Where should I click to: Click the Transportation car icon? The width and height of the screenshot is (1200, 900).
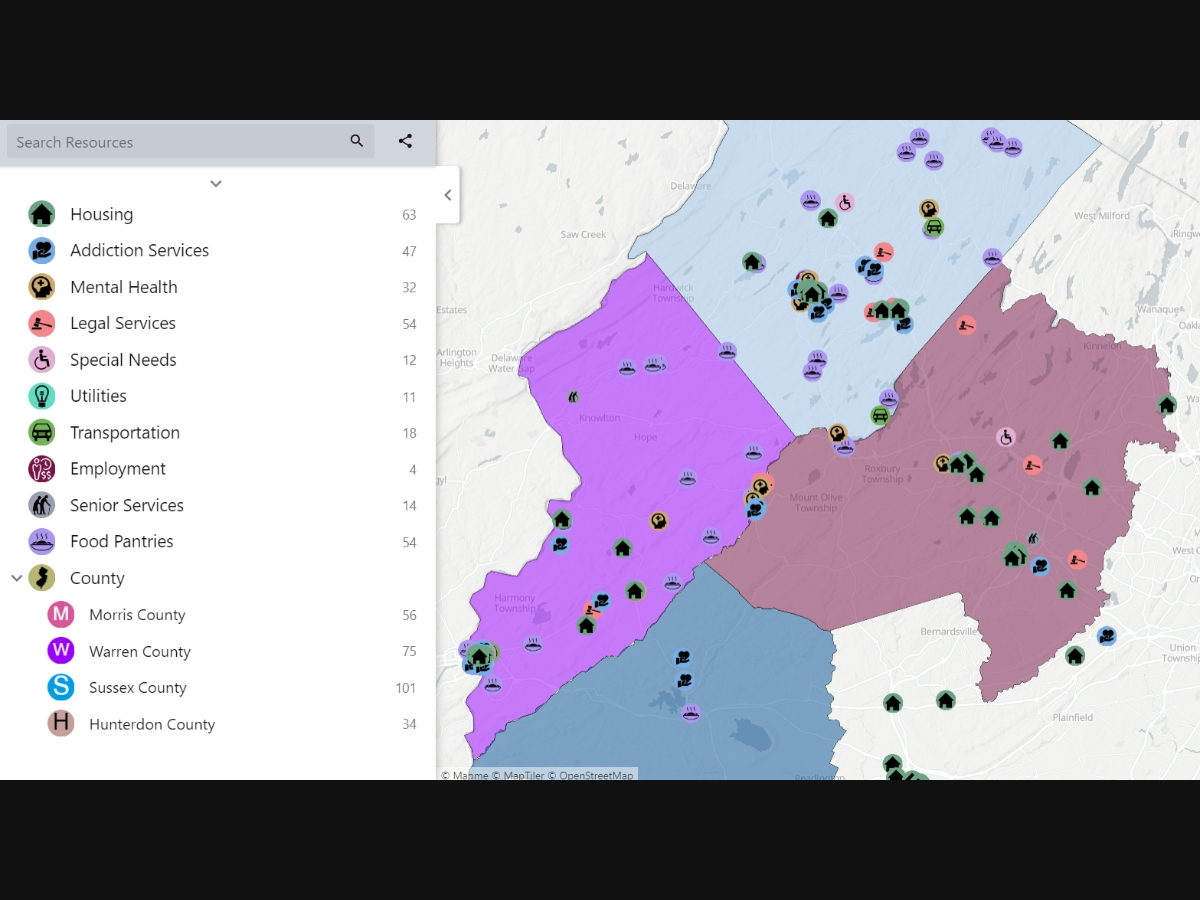click(41, 433)
